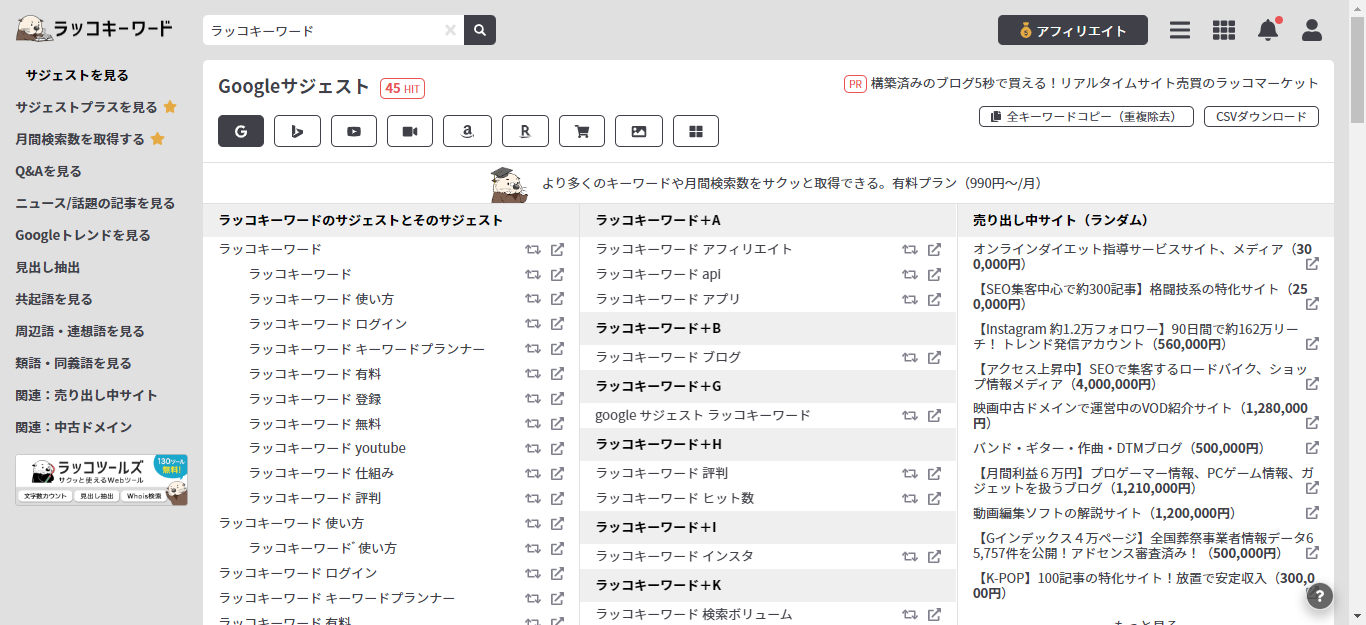Viewport: 1366px width, 625px height.
Task: Click the ラッコキーワード logo
Action: tap(94, 29)
